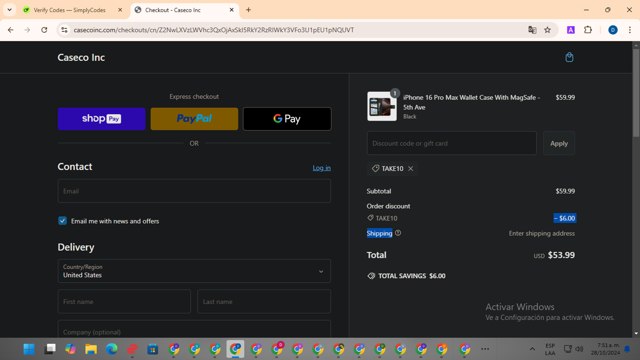
Task: Go forward in browser history
Action: coord(27,30)
